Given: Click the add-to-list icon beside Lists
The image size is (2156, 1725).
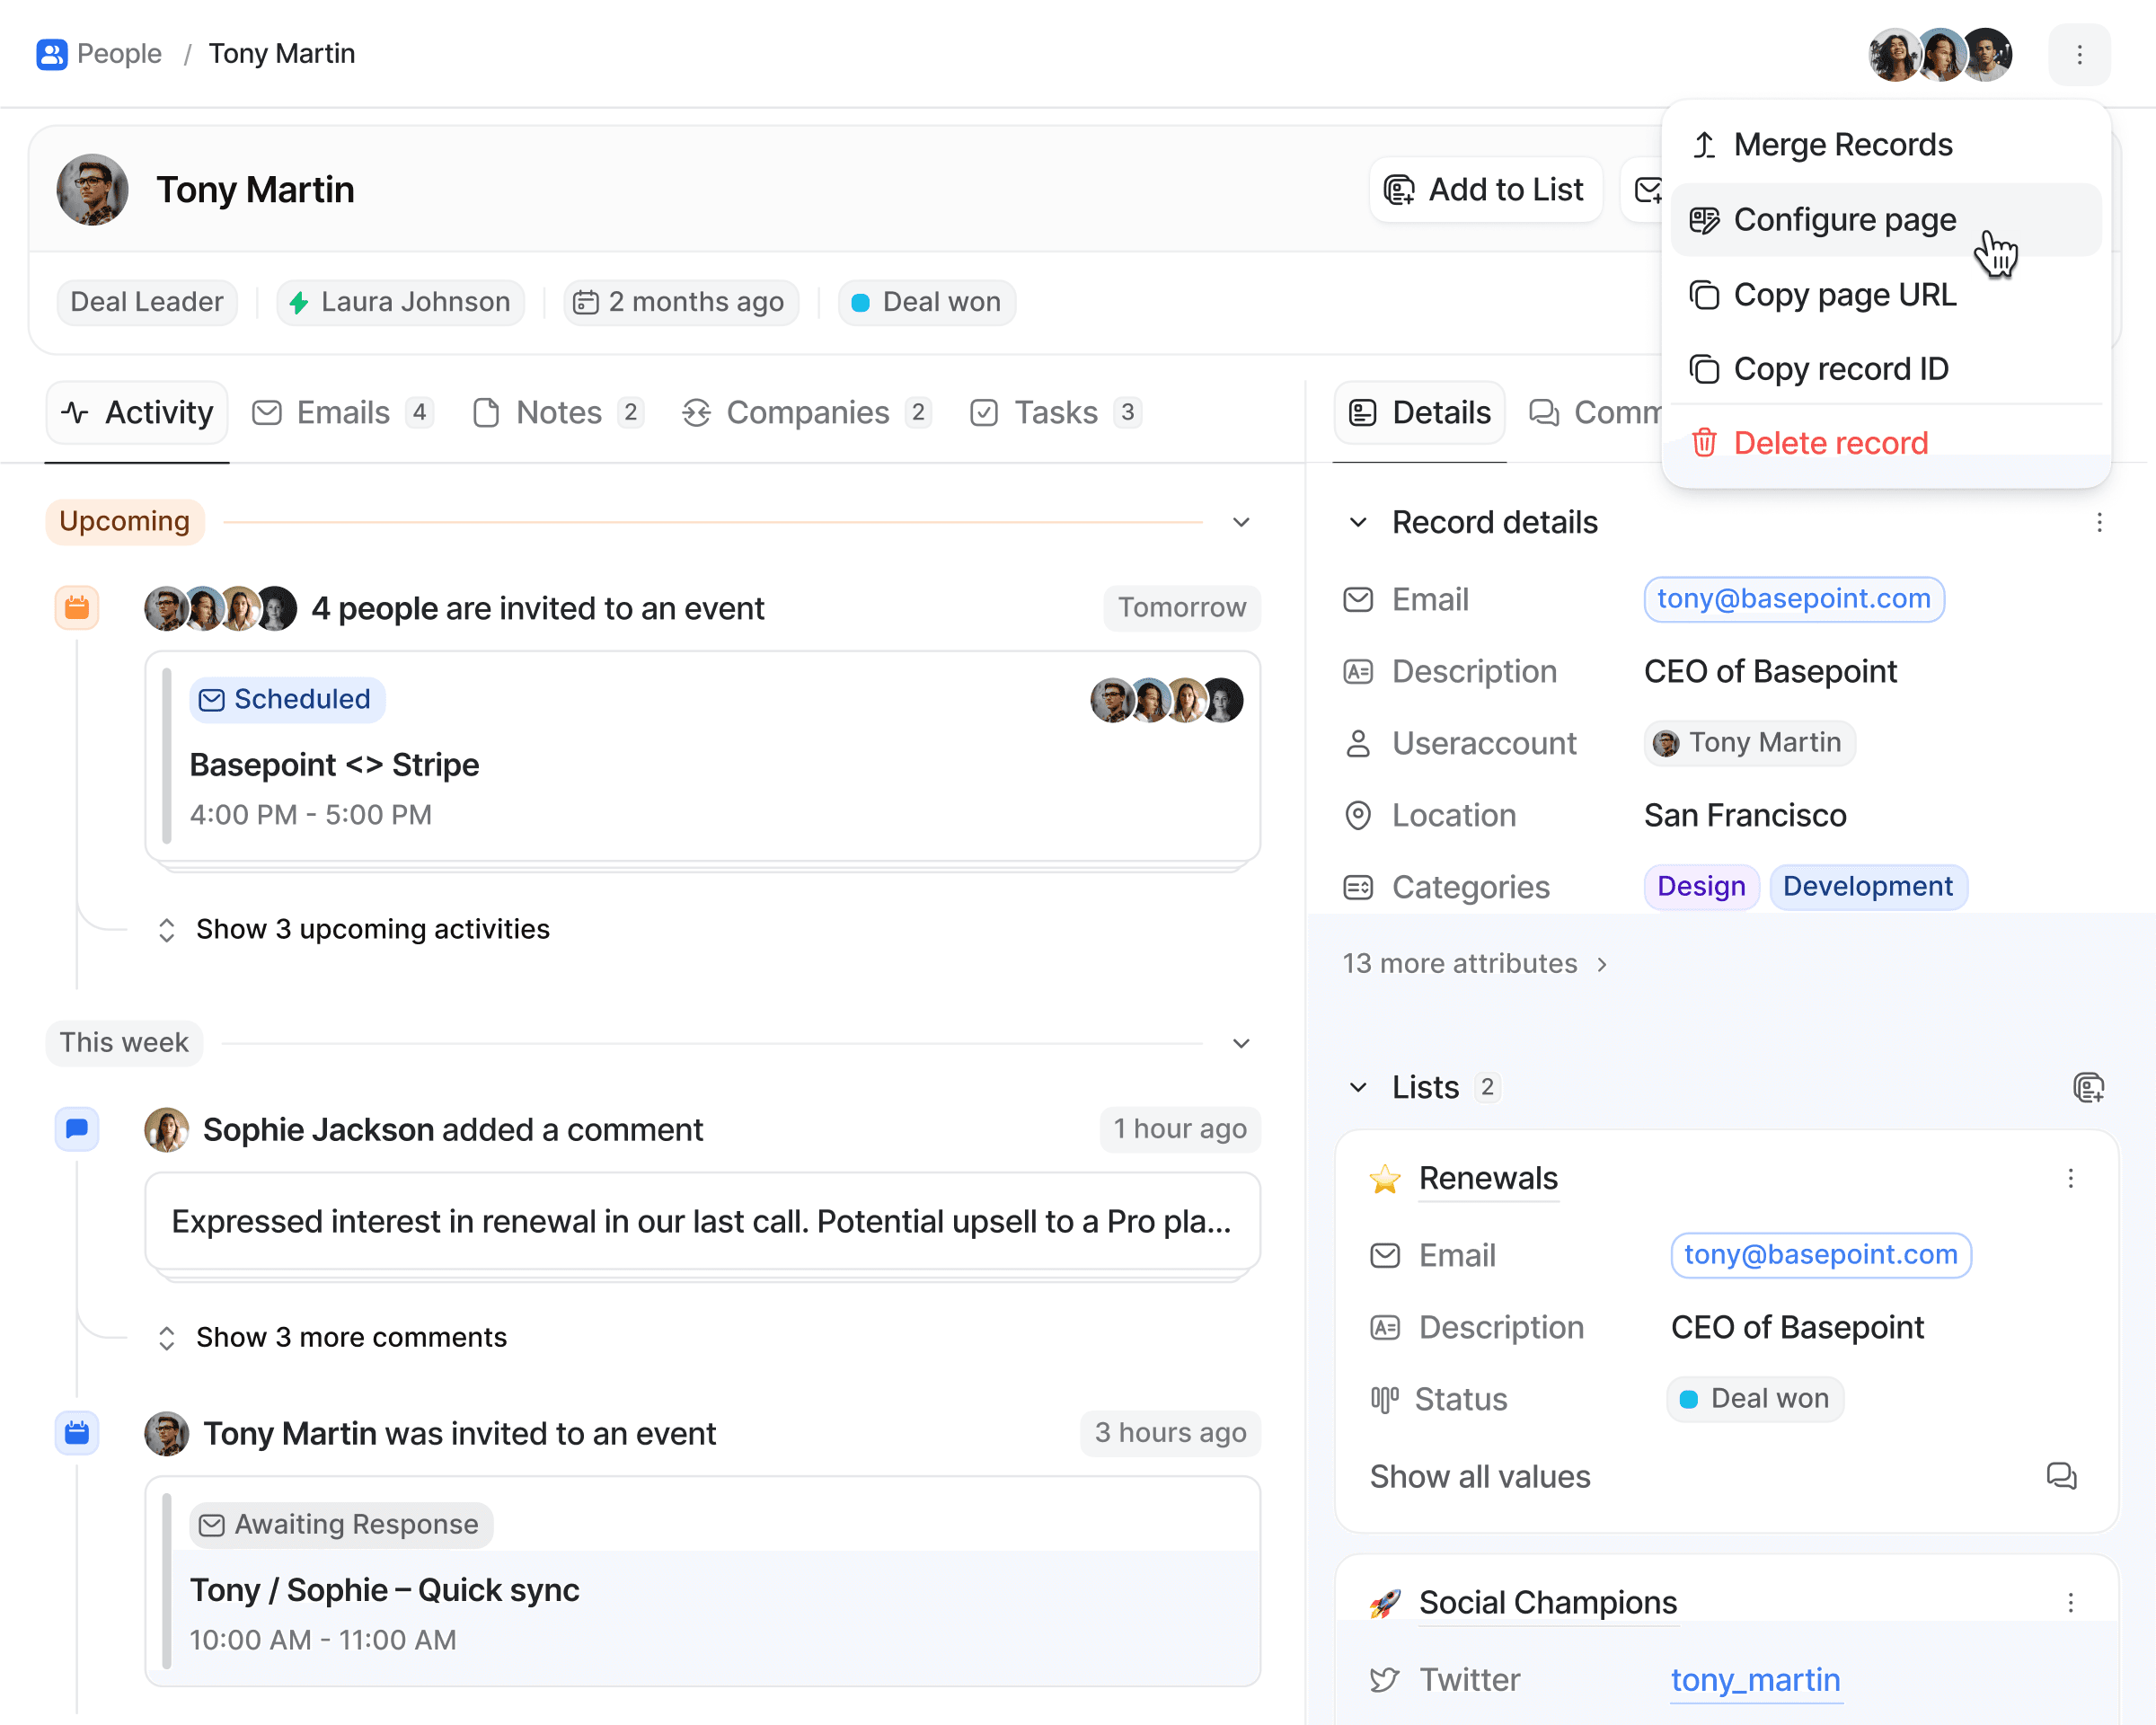Looking at the screenshot, I should 2088,1087.
